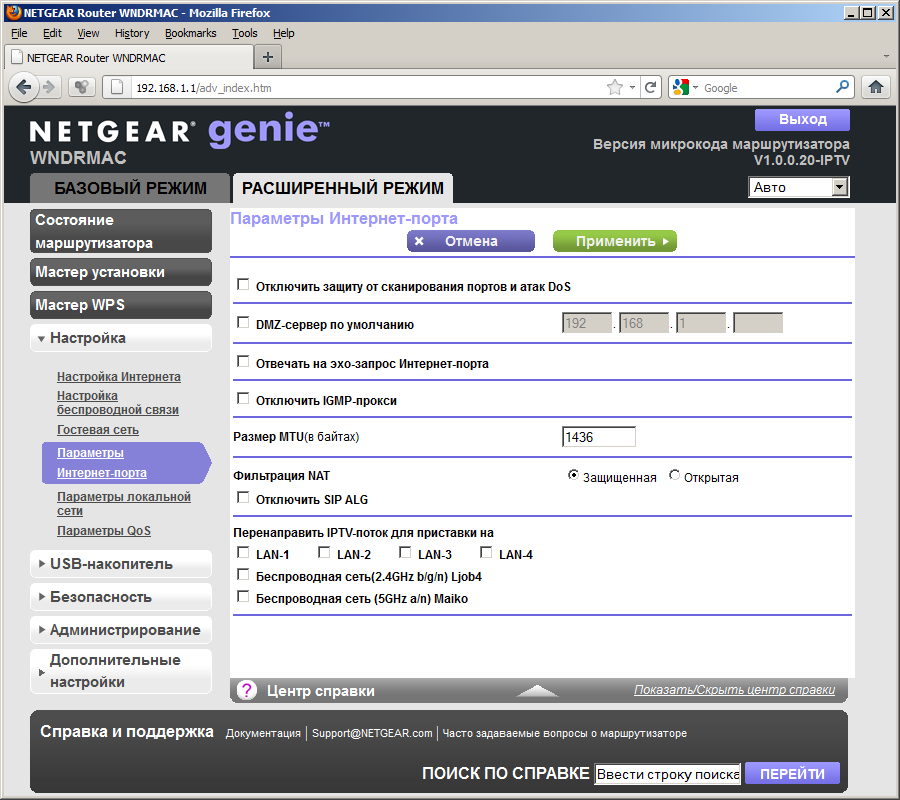
Task: Click the magnifier search icon
Action: pyautogui.click(x=842, y=87)
